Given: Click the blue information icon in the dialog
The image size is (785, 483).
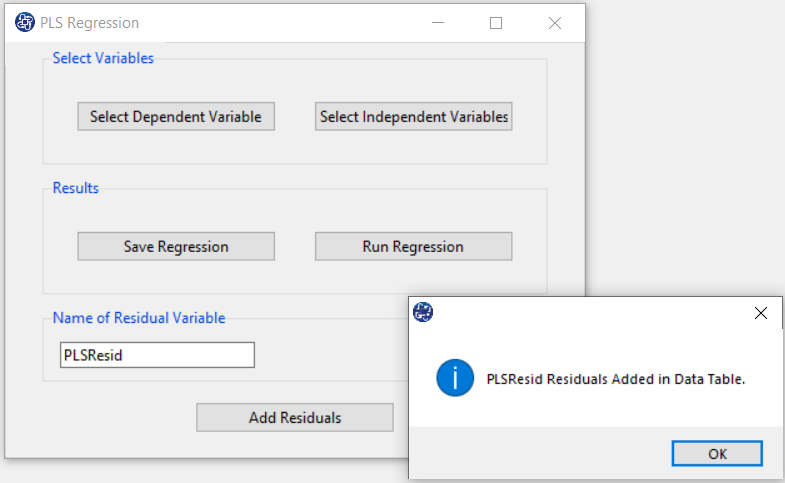Looking at the screenshot, I should (x=455, y=379).
